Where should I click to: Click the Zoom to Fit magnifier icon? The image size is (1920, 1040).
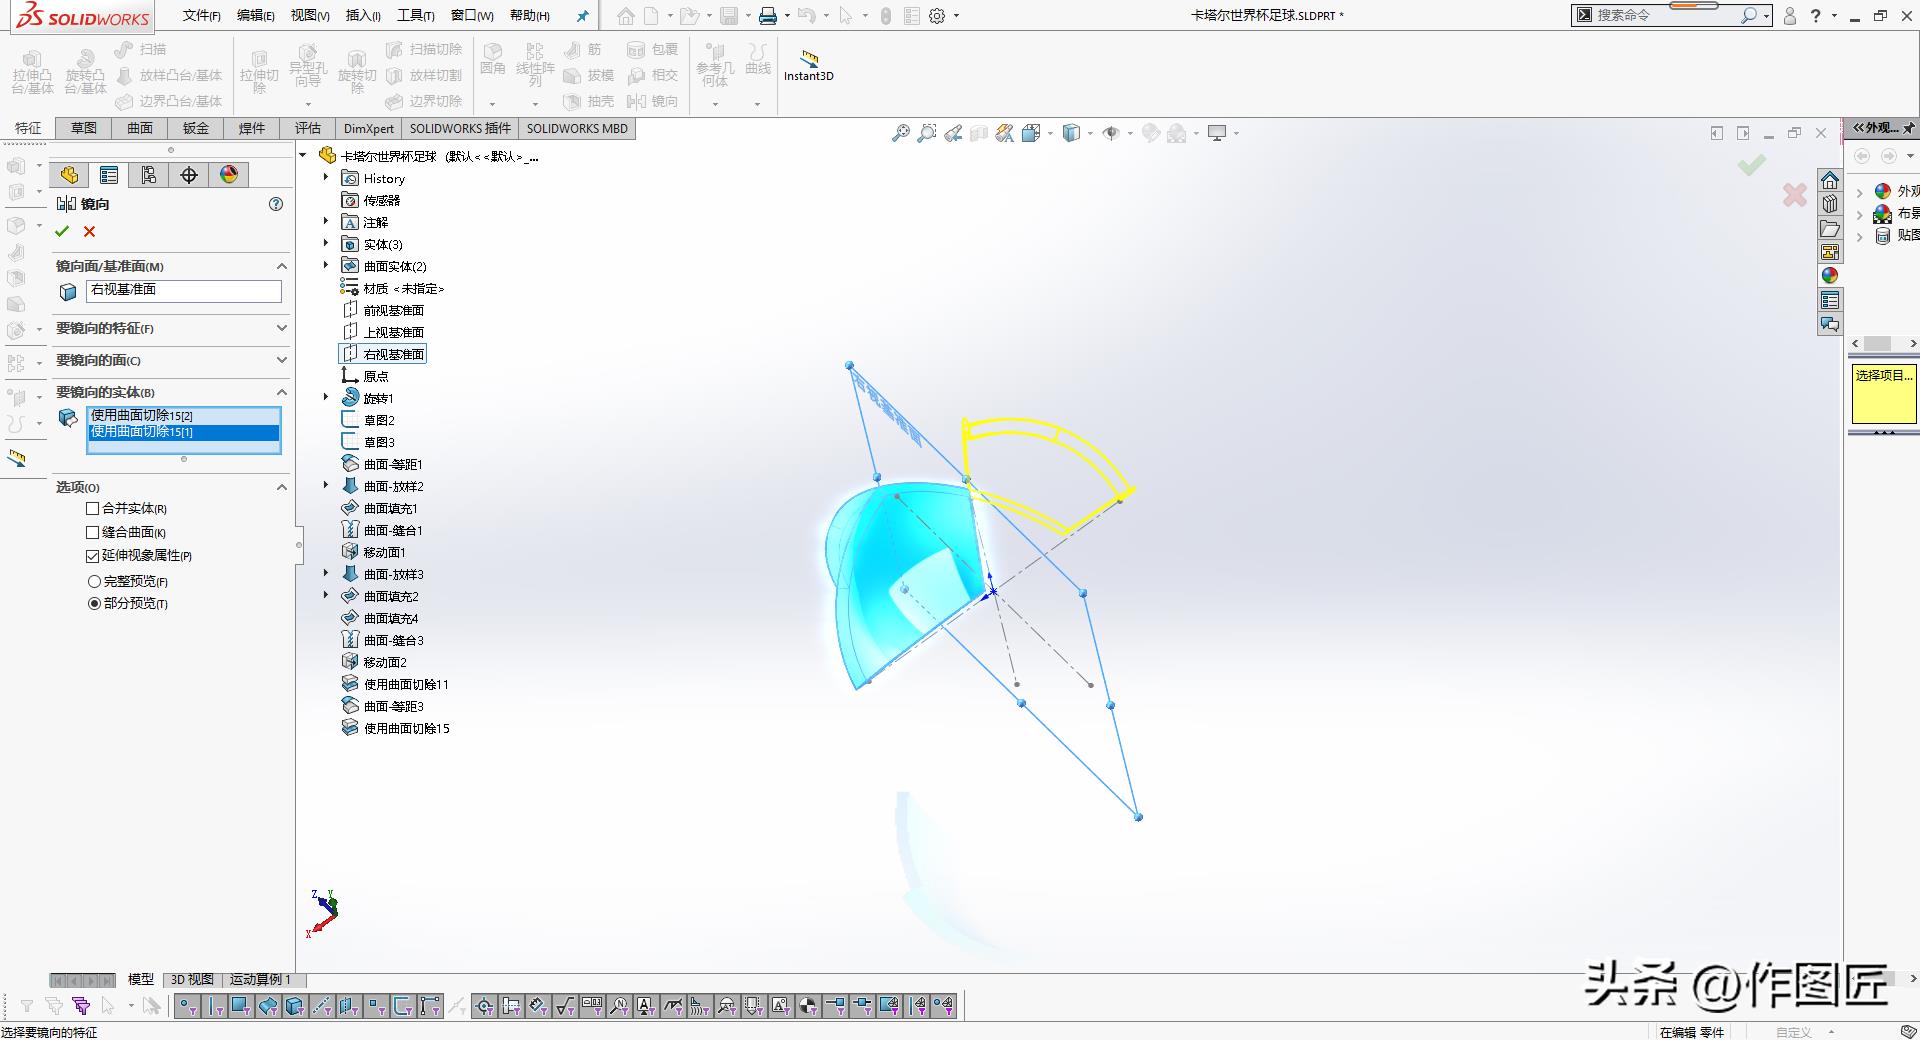[900, 133]
